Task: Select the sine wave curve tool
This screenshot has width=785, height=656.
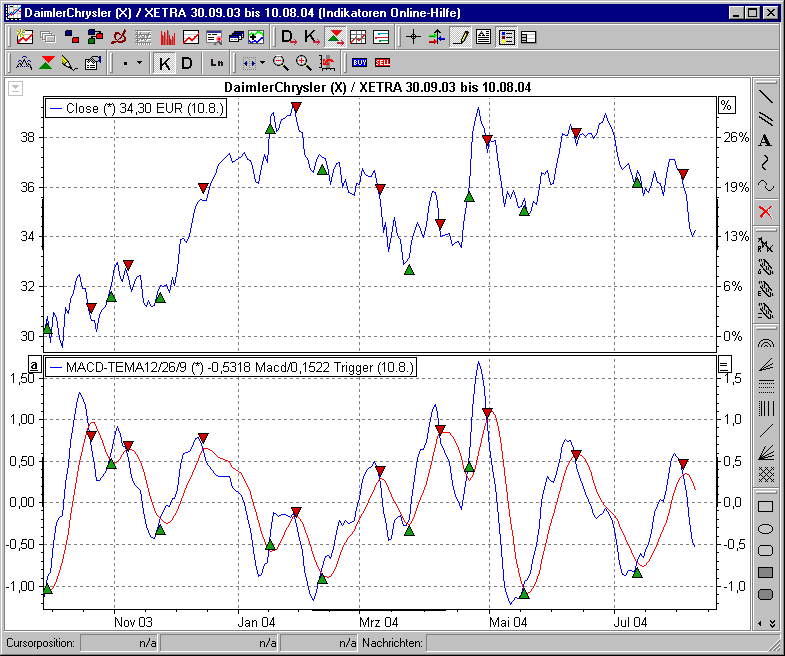Action: 766,185
